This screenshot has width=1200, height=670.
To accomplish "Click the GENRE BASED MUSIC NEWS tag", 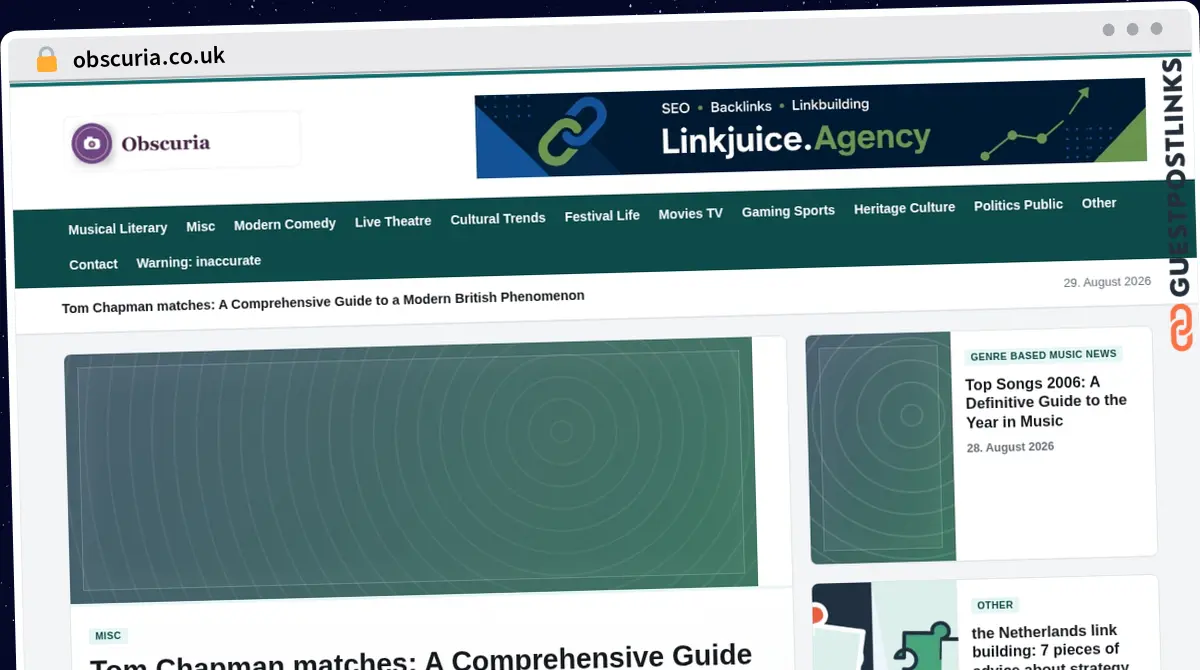I will (x=1043, y=355).
